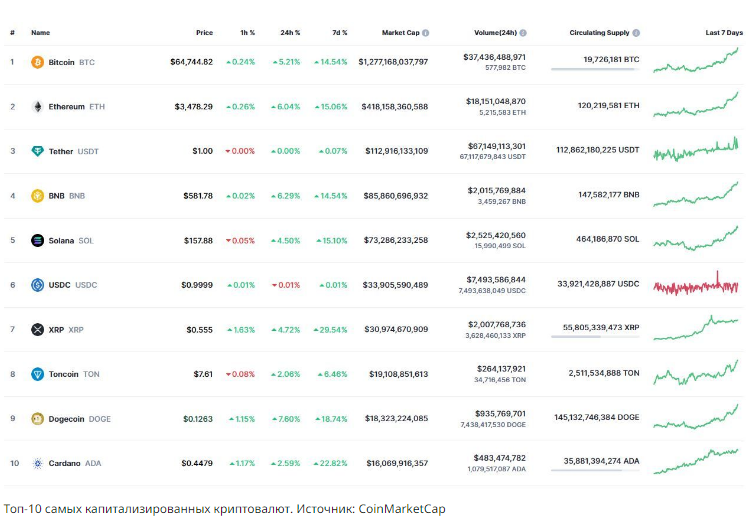This screenshot has width=749, height=529.
Task: Click Dogecoin supply 145,132,746,384 DOGE
Action: (x=597, y=418)
